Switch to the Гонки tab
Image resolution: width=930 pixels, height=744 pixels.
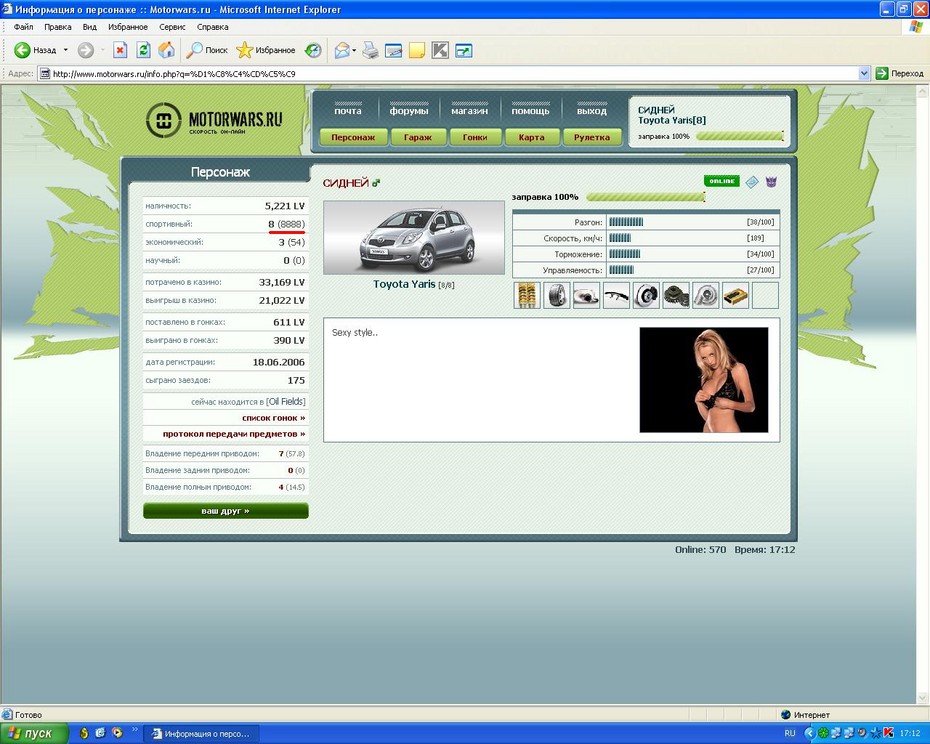click(x=475, y=137)
